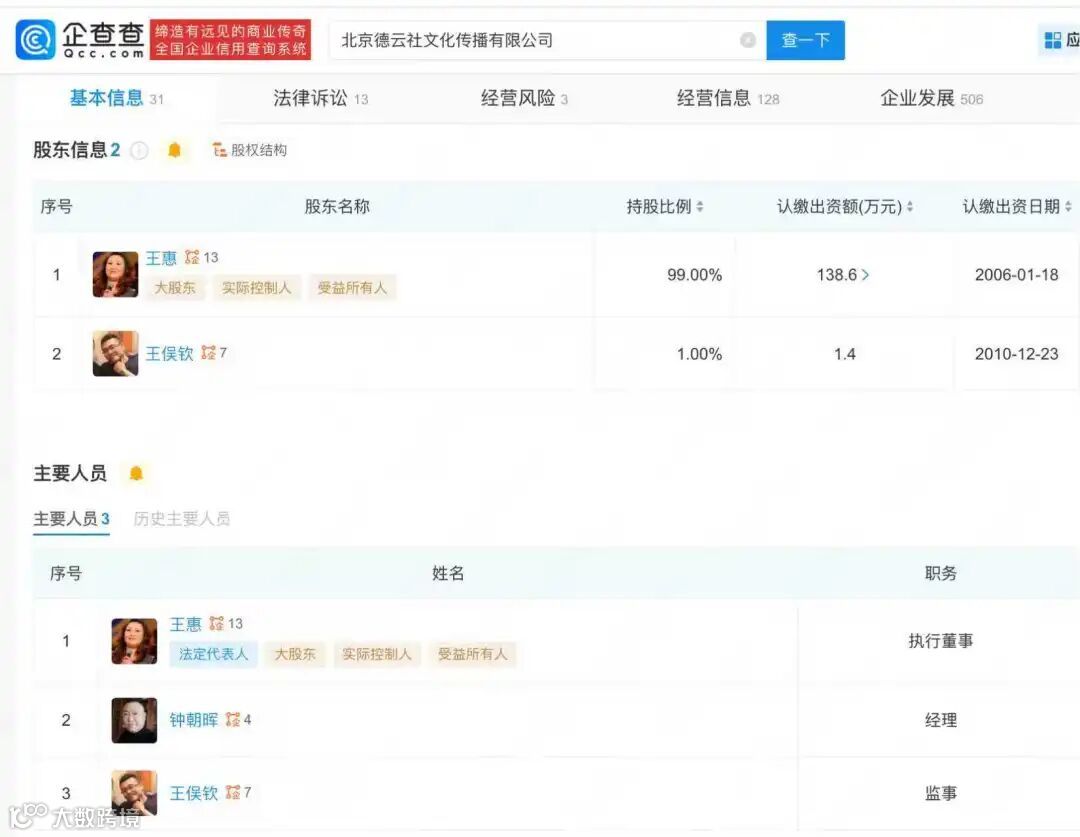The width and height of the screenshot is (1080, 837).
Task: Open 王俣钦's photo in 主要人员 row 3
Action: coord(134,792)
